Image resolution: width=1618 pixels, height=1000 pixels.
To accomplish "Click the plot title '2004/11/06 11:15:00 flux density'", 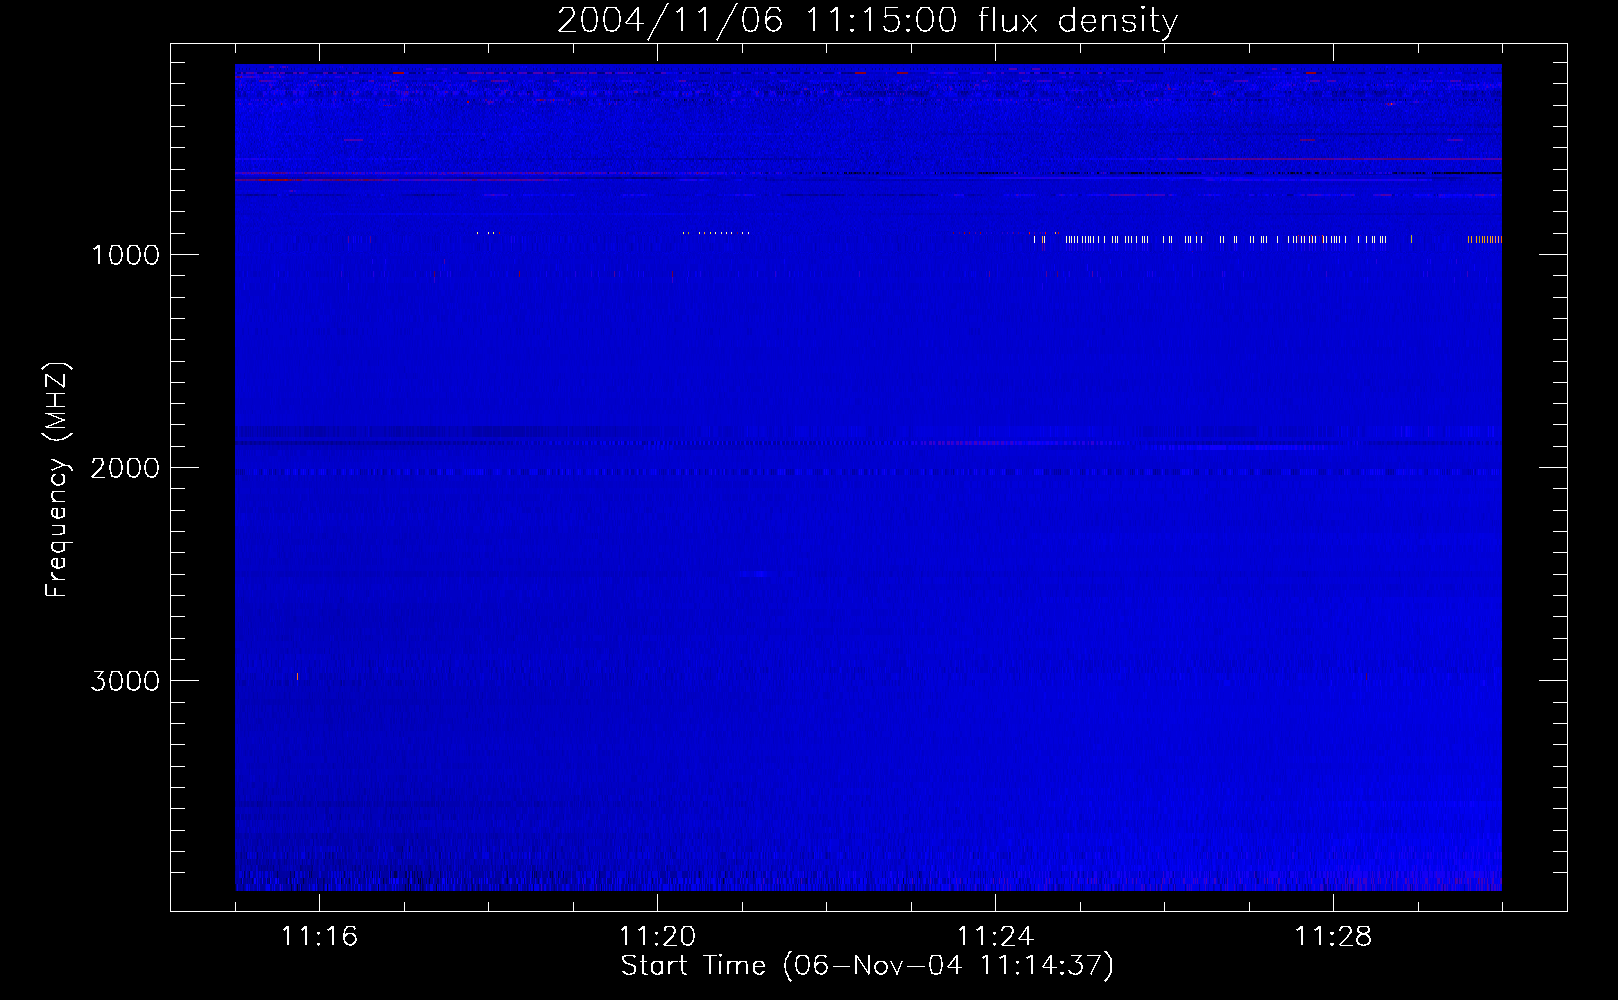I will click(x=867, y=21).
